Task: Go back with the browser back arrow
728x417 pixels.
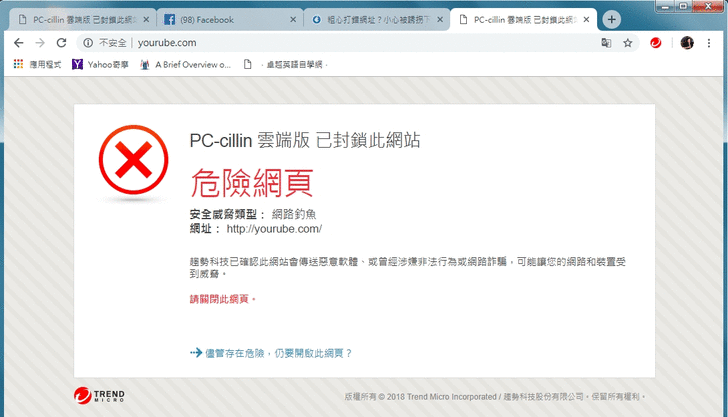Action: click(x=19, y=43)
